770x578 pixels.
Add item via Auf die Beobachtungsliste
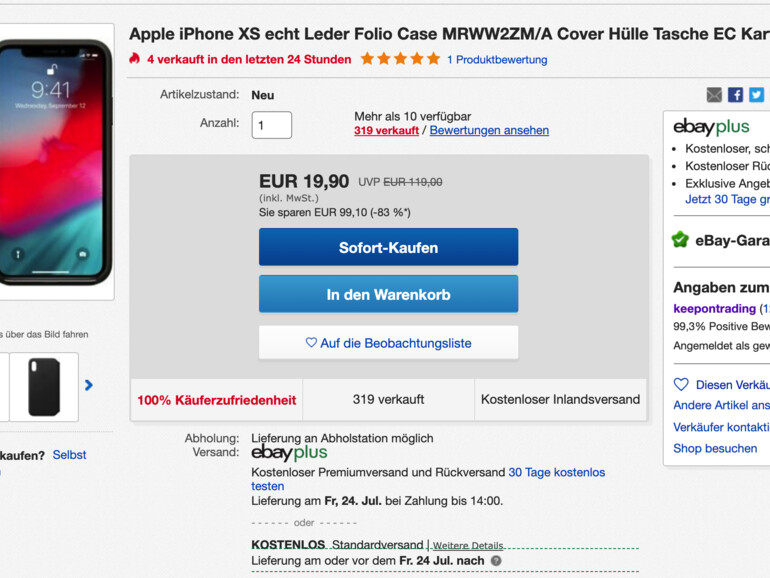(x=388, y=343)
